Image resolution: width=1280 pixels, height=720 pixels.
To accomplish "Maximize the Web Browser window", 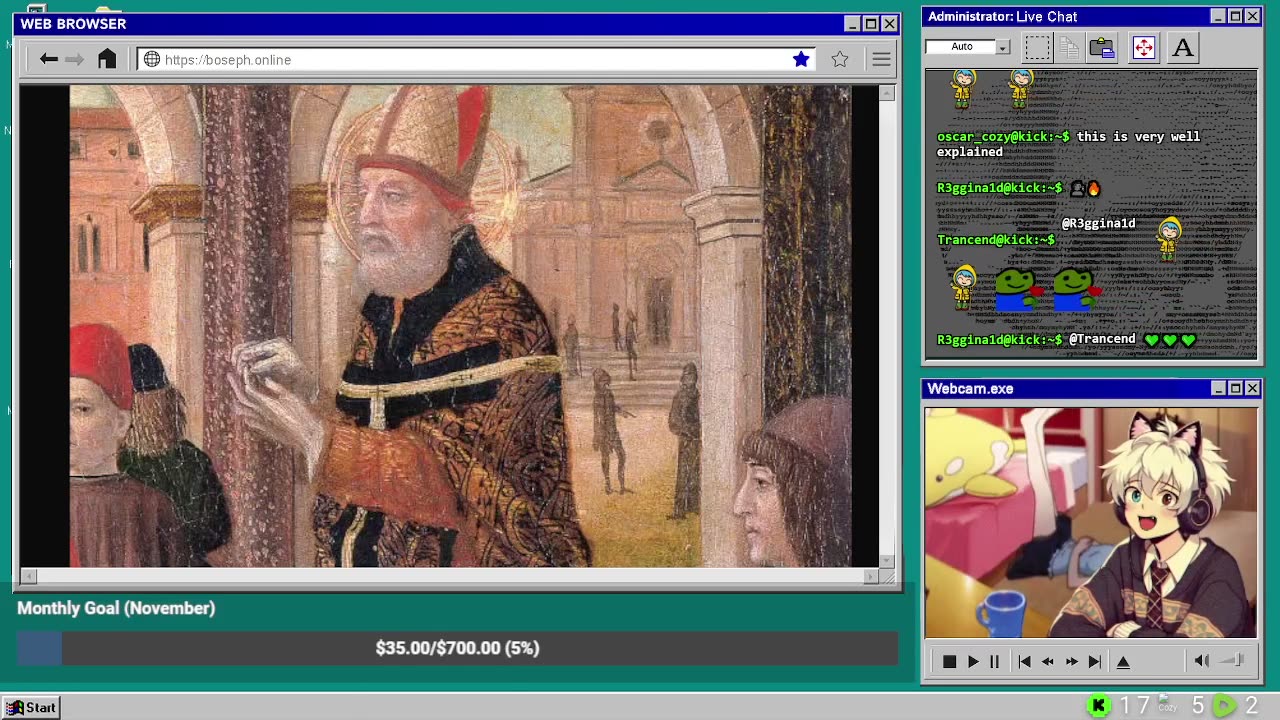I will pyautogui.click(x=871, y=24).
